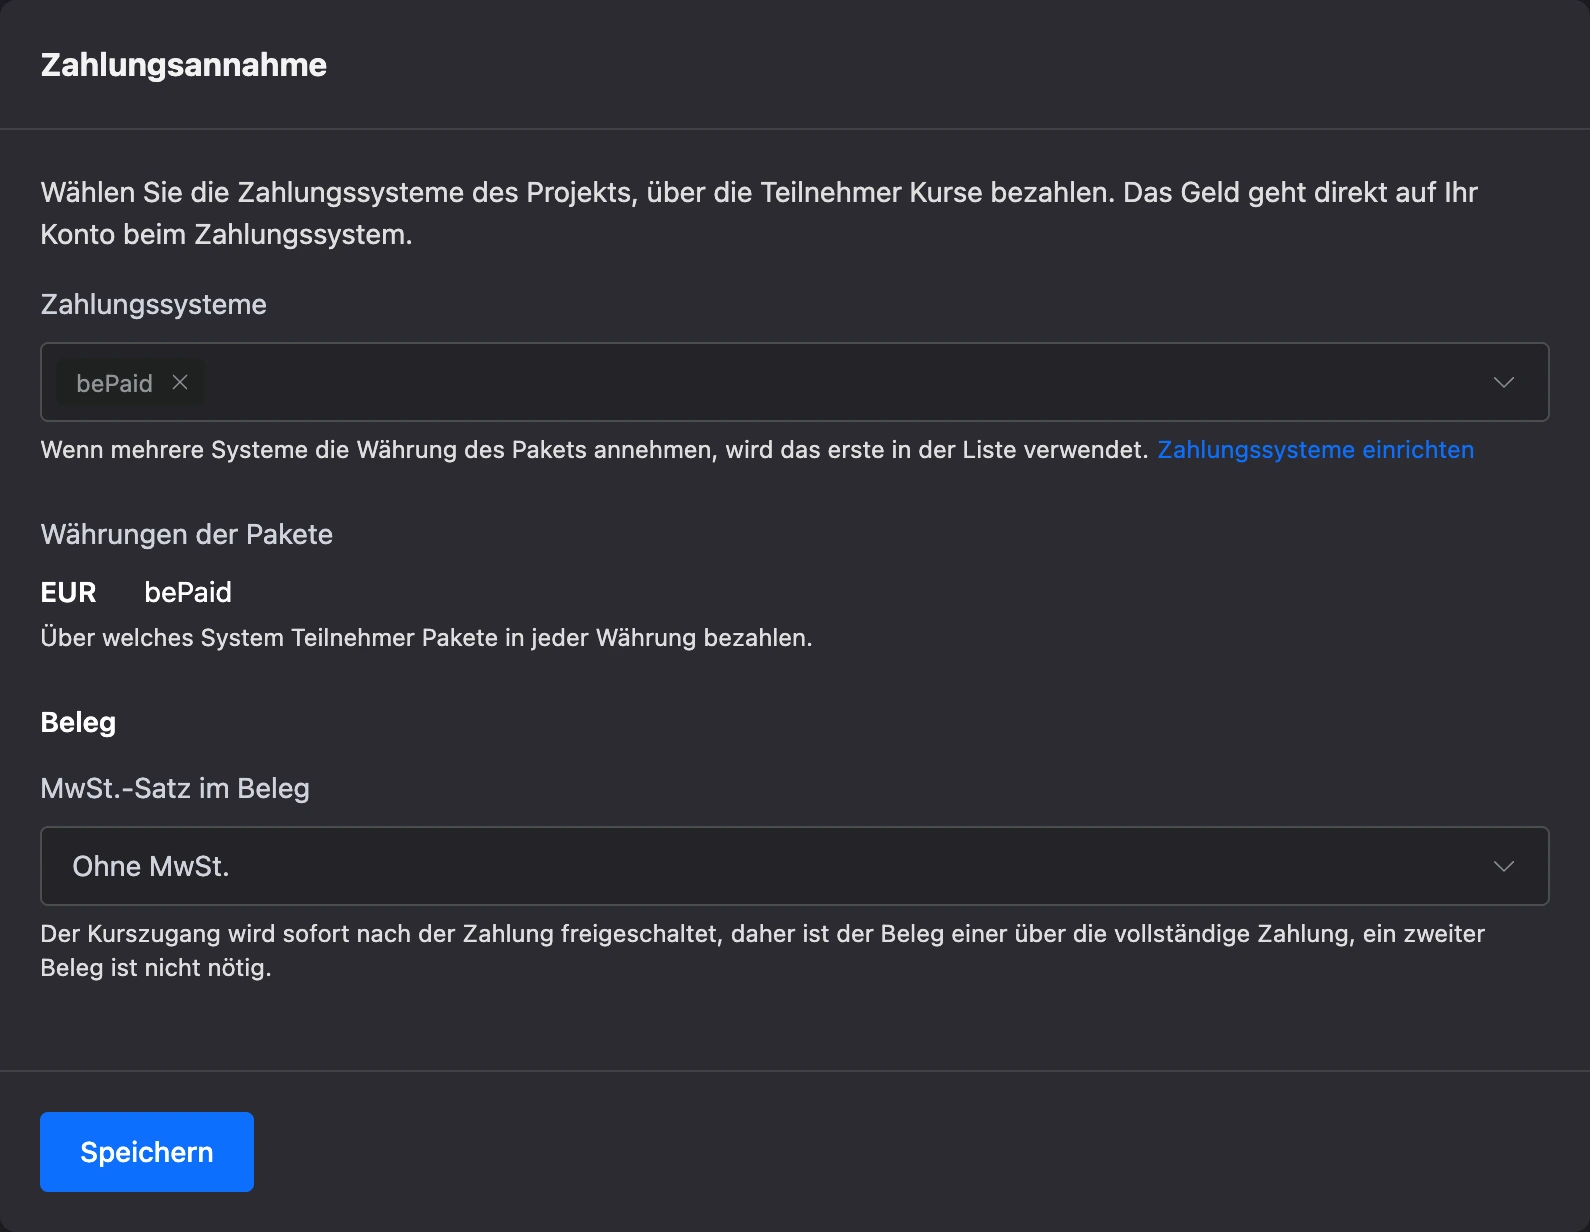This screenshot has height=1232, width=1590.
Task: Expand the Zahlungssysteme dropdown chevron
Action: tap(1503, 383)
